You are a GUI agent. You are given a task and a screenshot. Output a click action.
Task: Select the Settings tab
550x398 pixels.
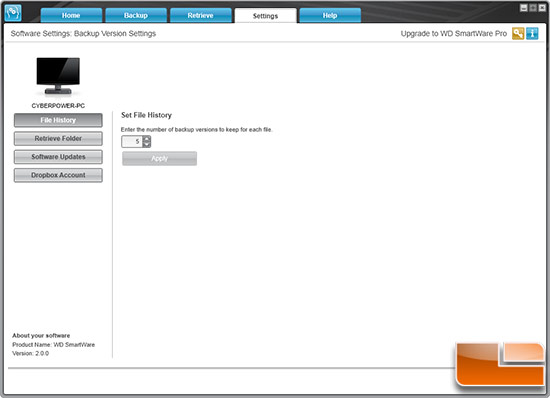click(x=266, y=16)
